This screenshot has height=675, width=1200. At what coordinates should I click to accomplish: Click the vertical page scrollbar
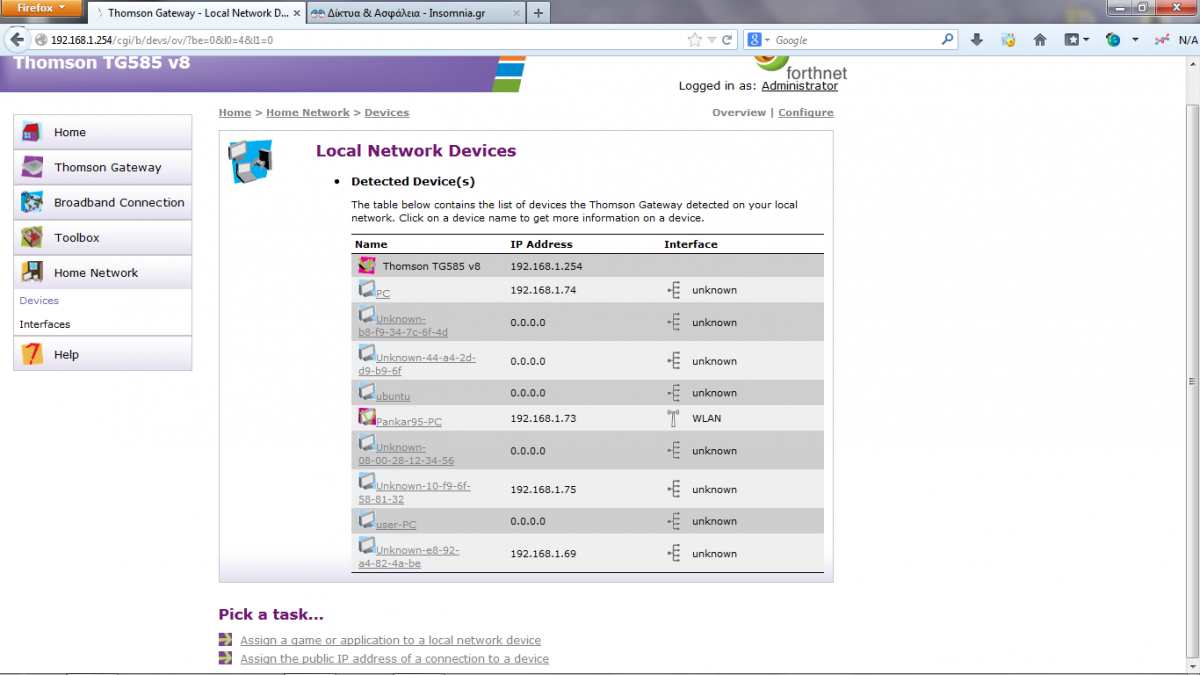tap(1192, 380)
